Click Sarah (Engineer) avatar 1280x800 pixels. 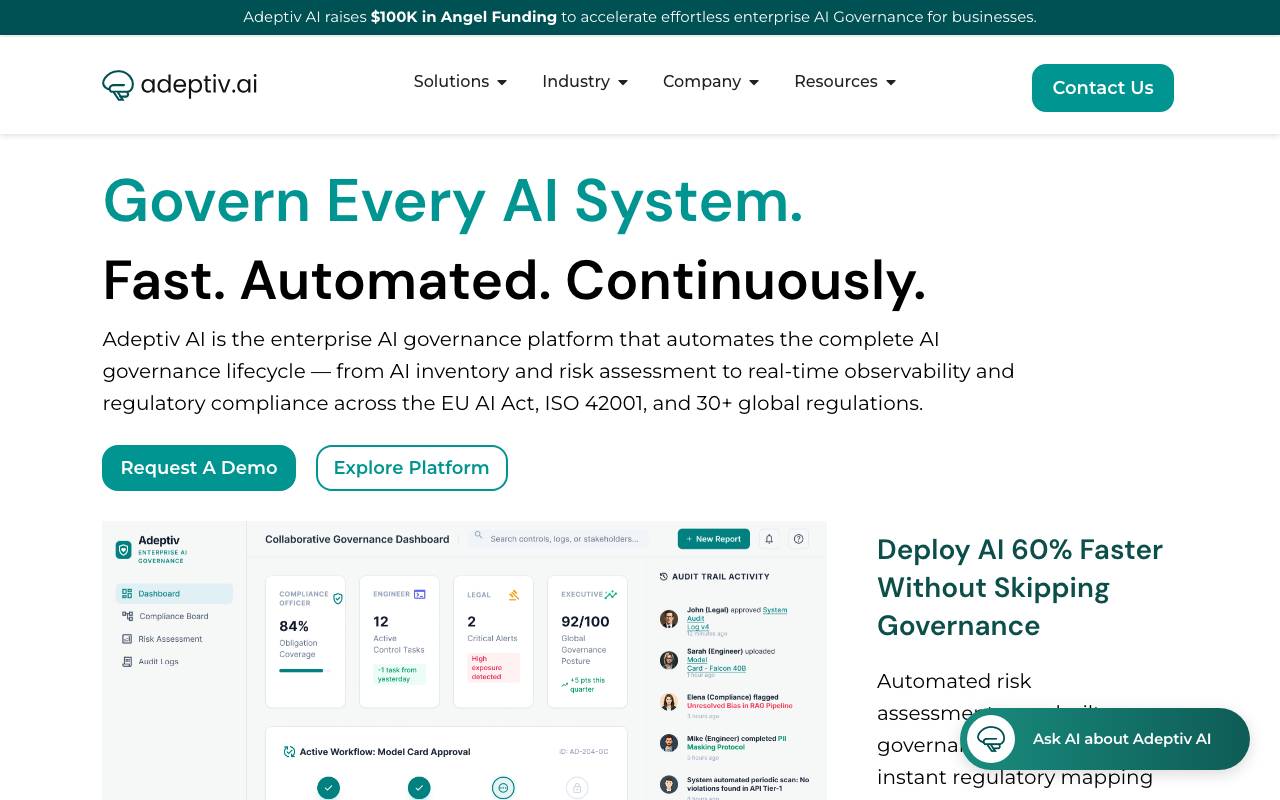click(669, 660)
